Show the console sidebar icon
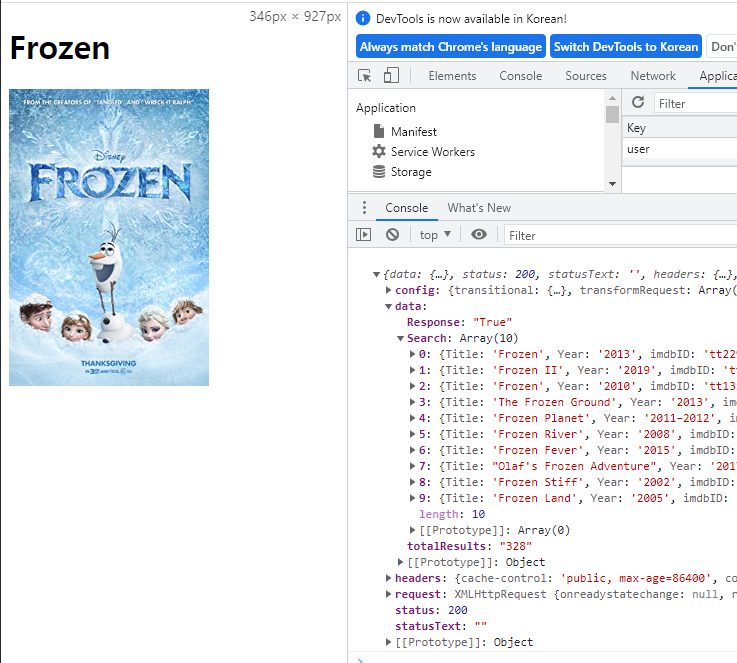Screen dimensions: 737x663 363,234
